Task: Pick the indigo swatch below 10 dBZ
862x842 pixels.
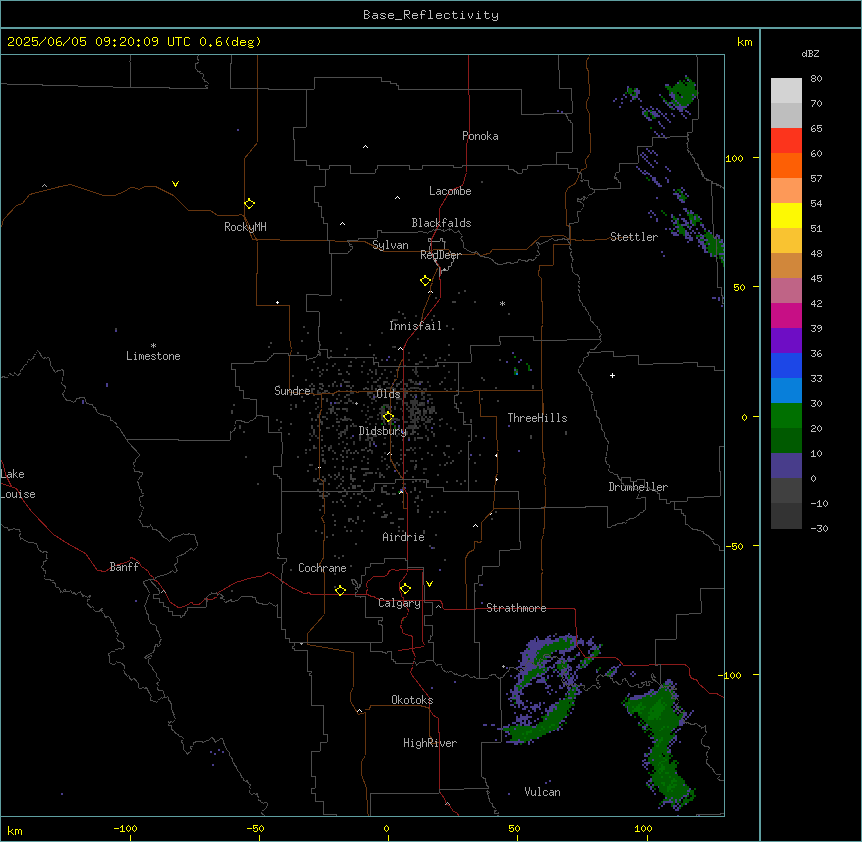Action: click(786, 466)
